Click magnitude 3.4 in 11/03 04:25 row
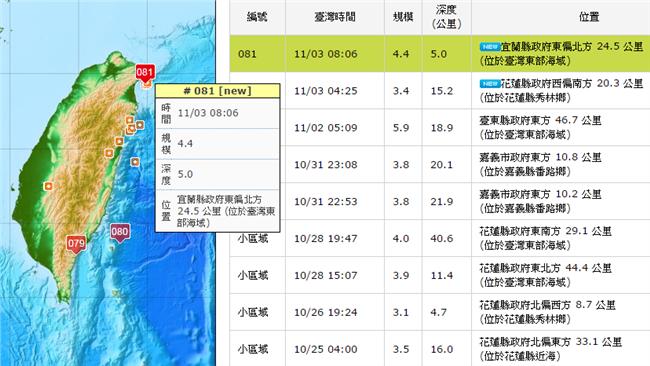This screenshot has width=650, height=366. coord(401,91)
